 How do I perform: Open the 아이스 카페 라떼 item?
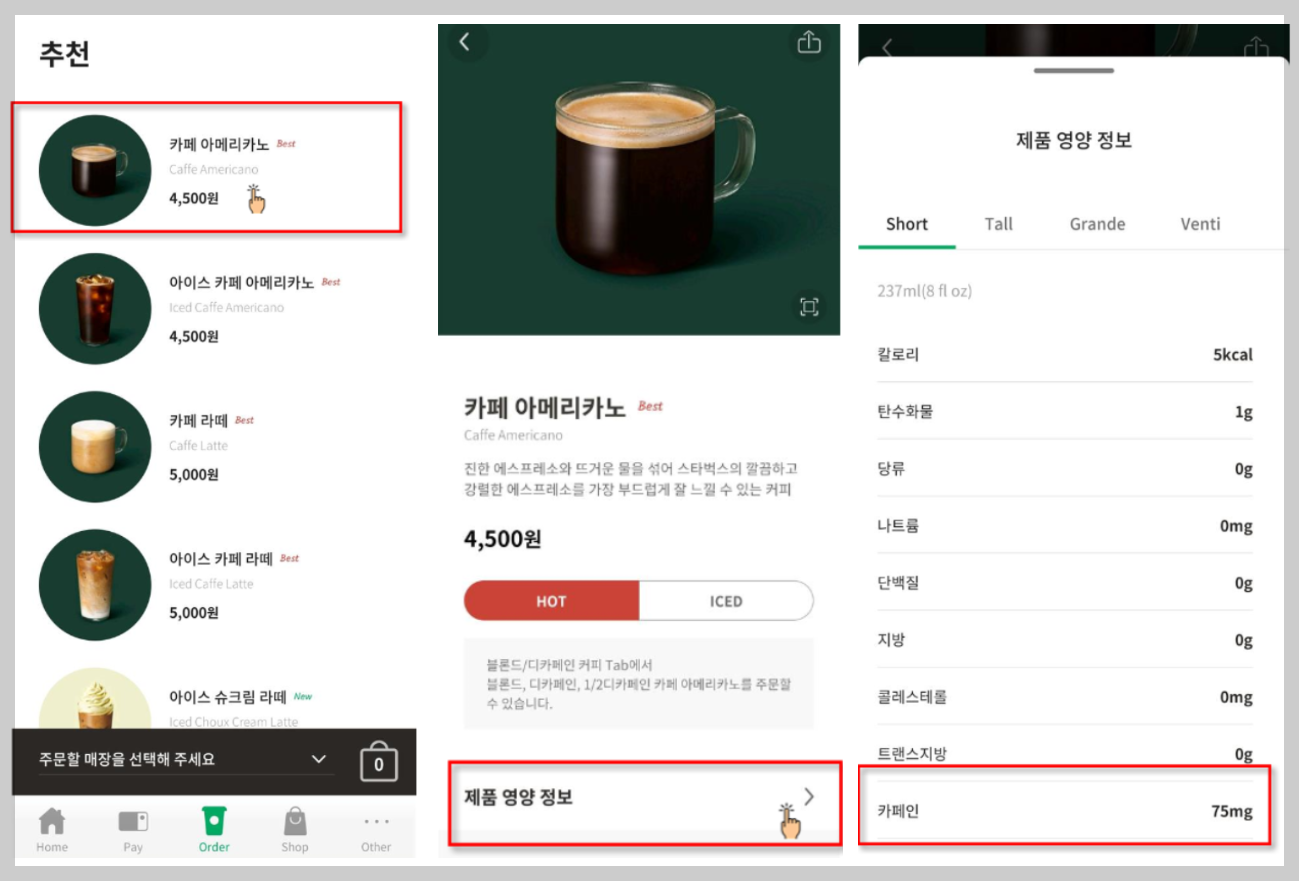[214, 584]
